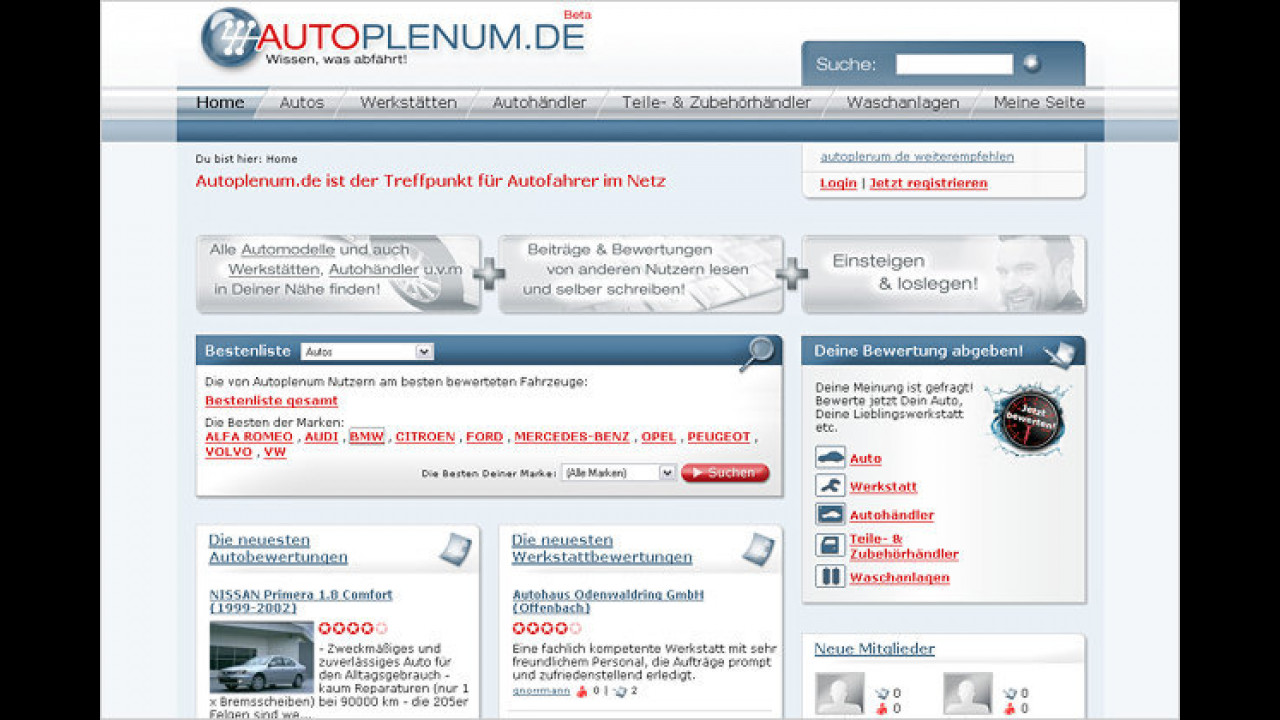The height and width of the screenshot is (720, 1280).
Task: Click the search lens icon beside Suche field
Action: [x=1030, y=62]
